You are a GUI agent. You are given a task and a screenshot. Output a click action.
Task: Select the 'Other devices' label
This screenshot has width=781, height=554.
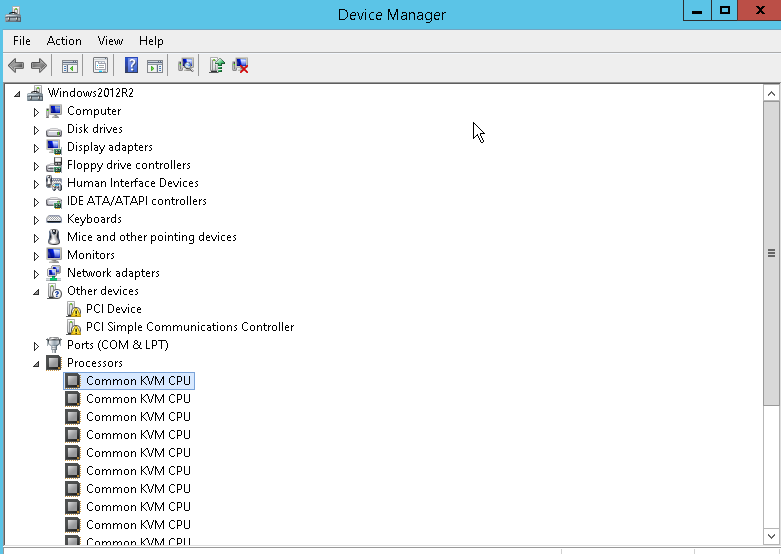(x=103, y=291)
